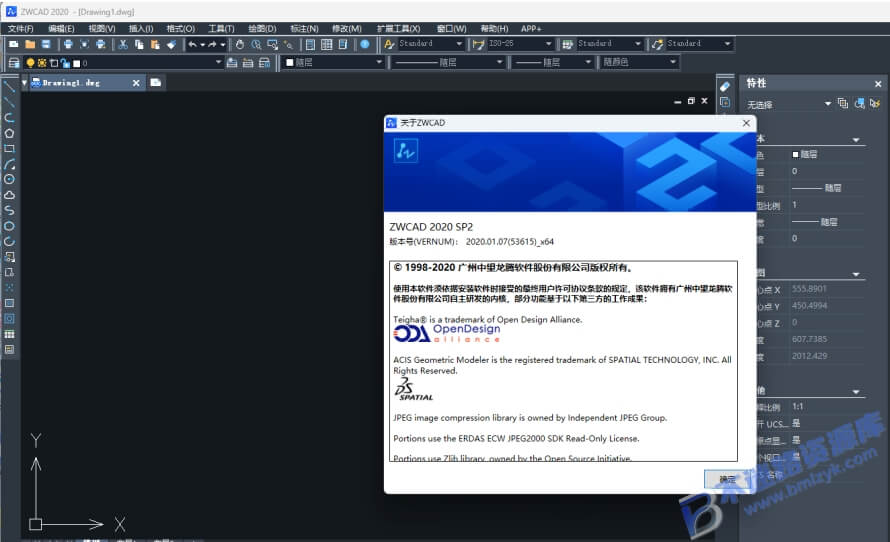Click the New drawing icon in toolbar
This screenshot has height=542, width=890.
pyautogui.click(x=14, y=44)
